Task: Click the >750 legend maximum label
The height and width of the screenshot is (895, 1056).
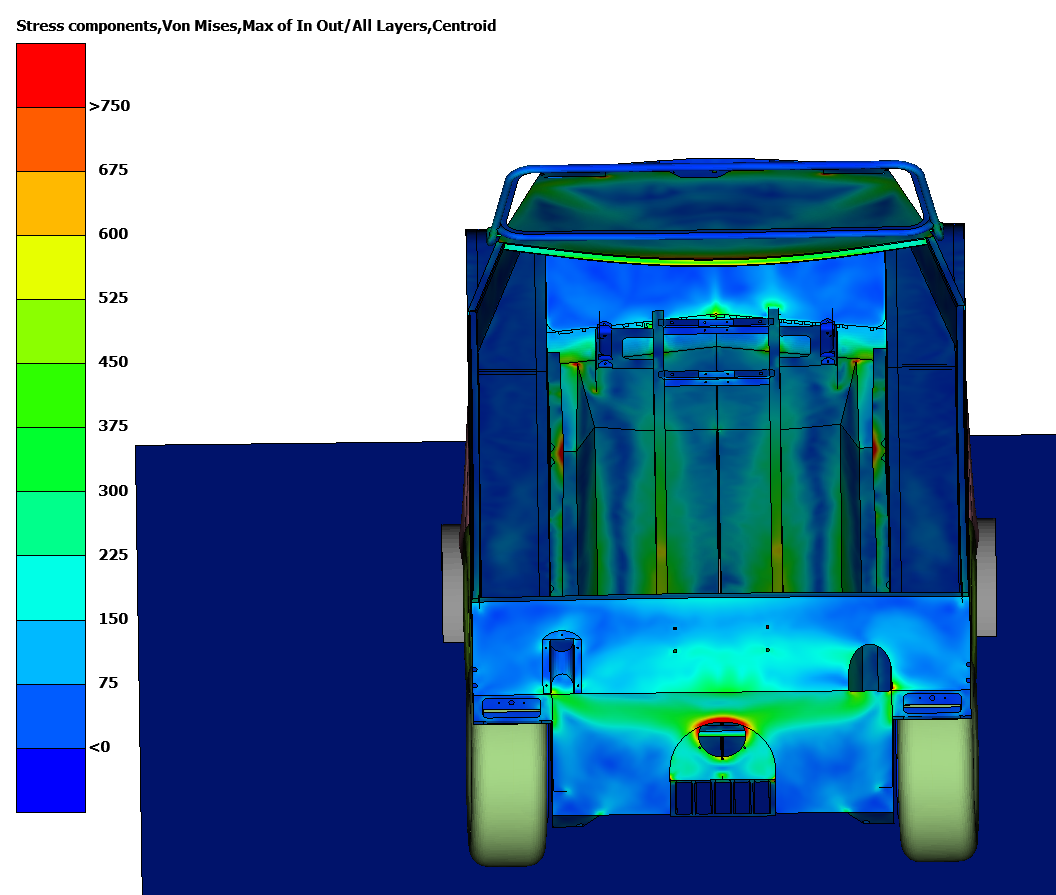Action: point(110,106)
